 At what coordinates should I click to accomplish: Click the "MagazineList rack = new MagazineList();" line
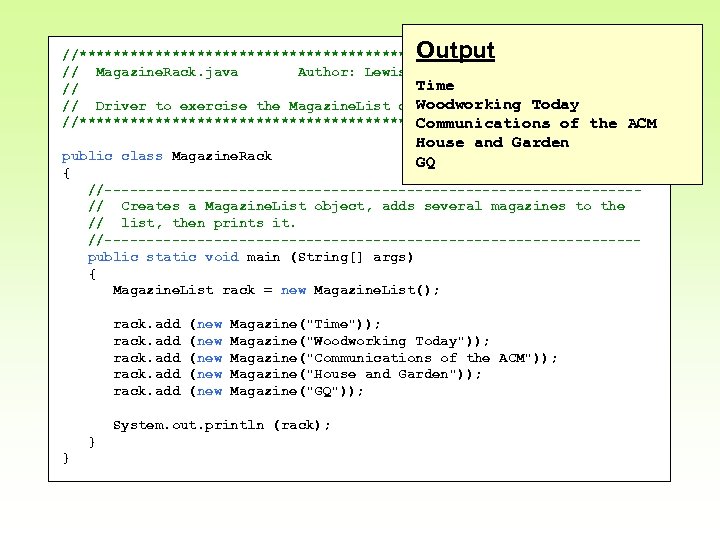276,290
